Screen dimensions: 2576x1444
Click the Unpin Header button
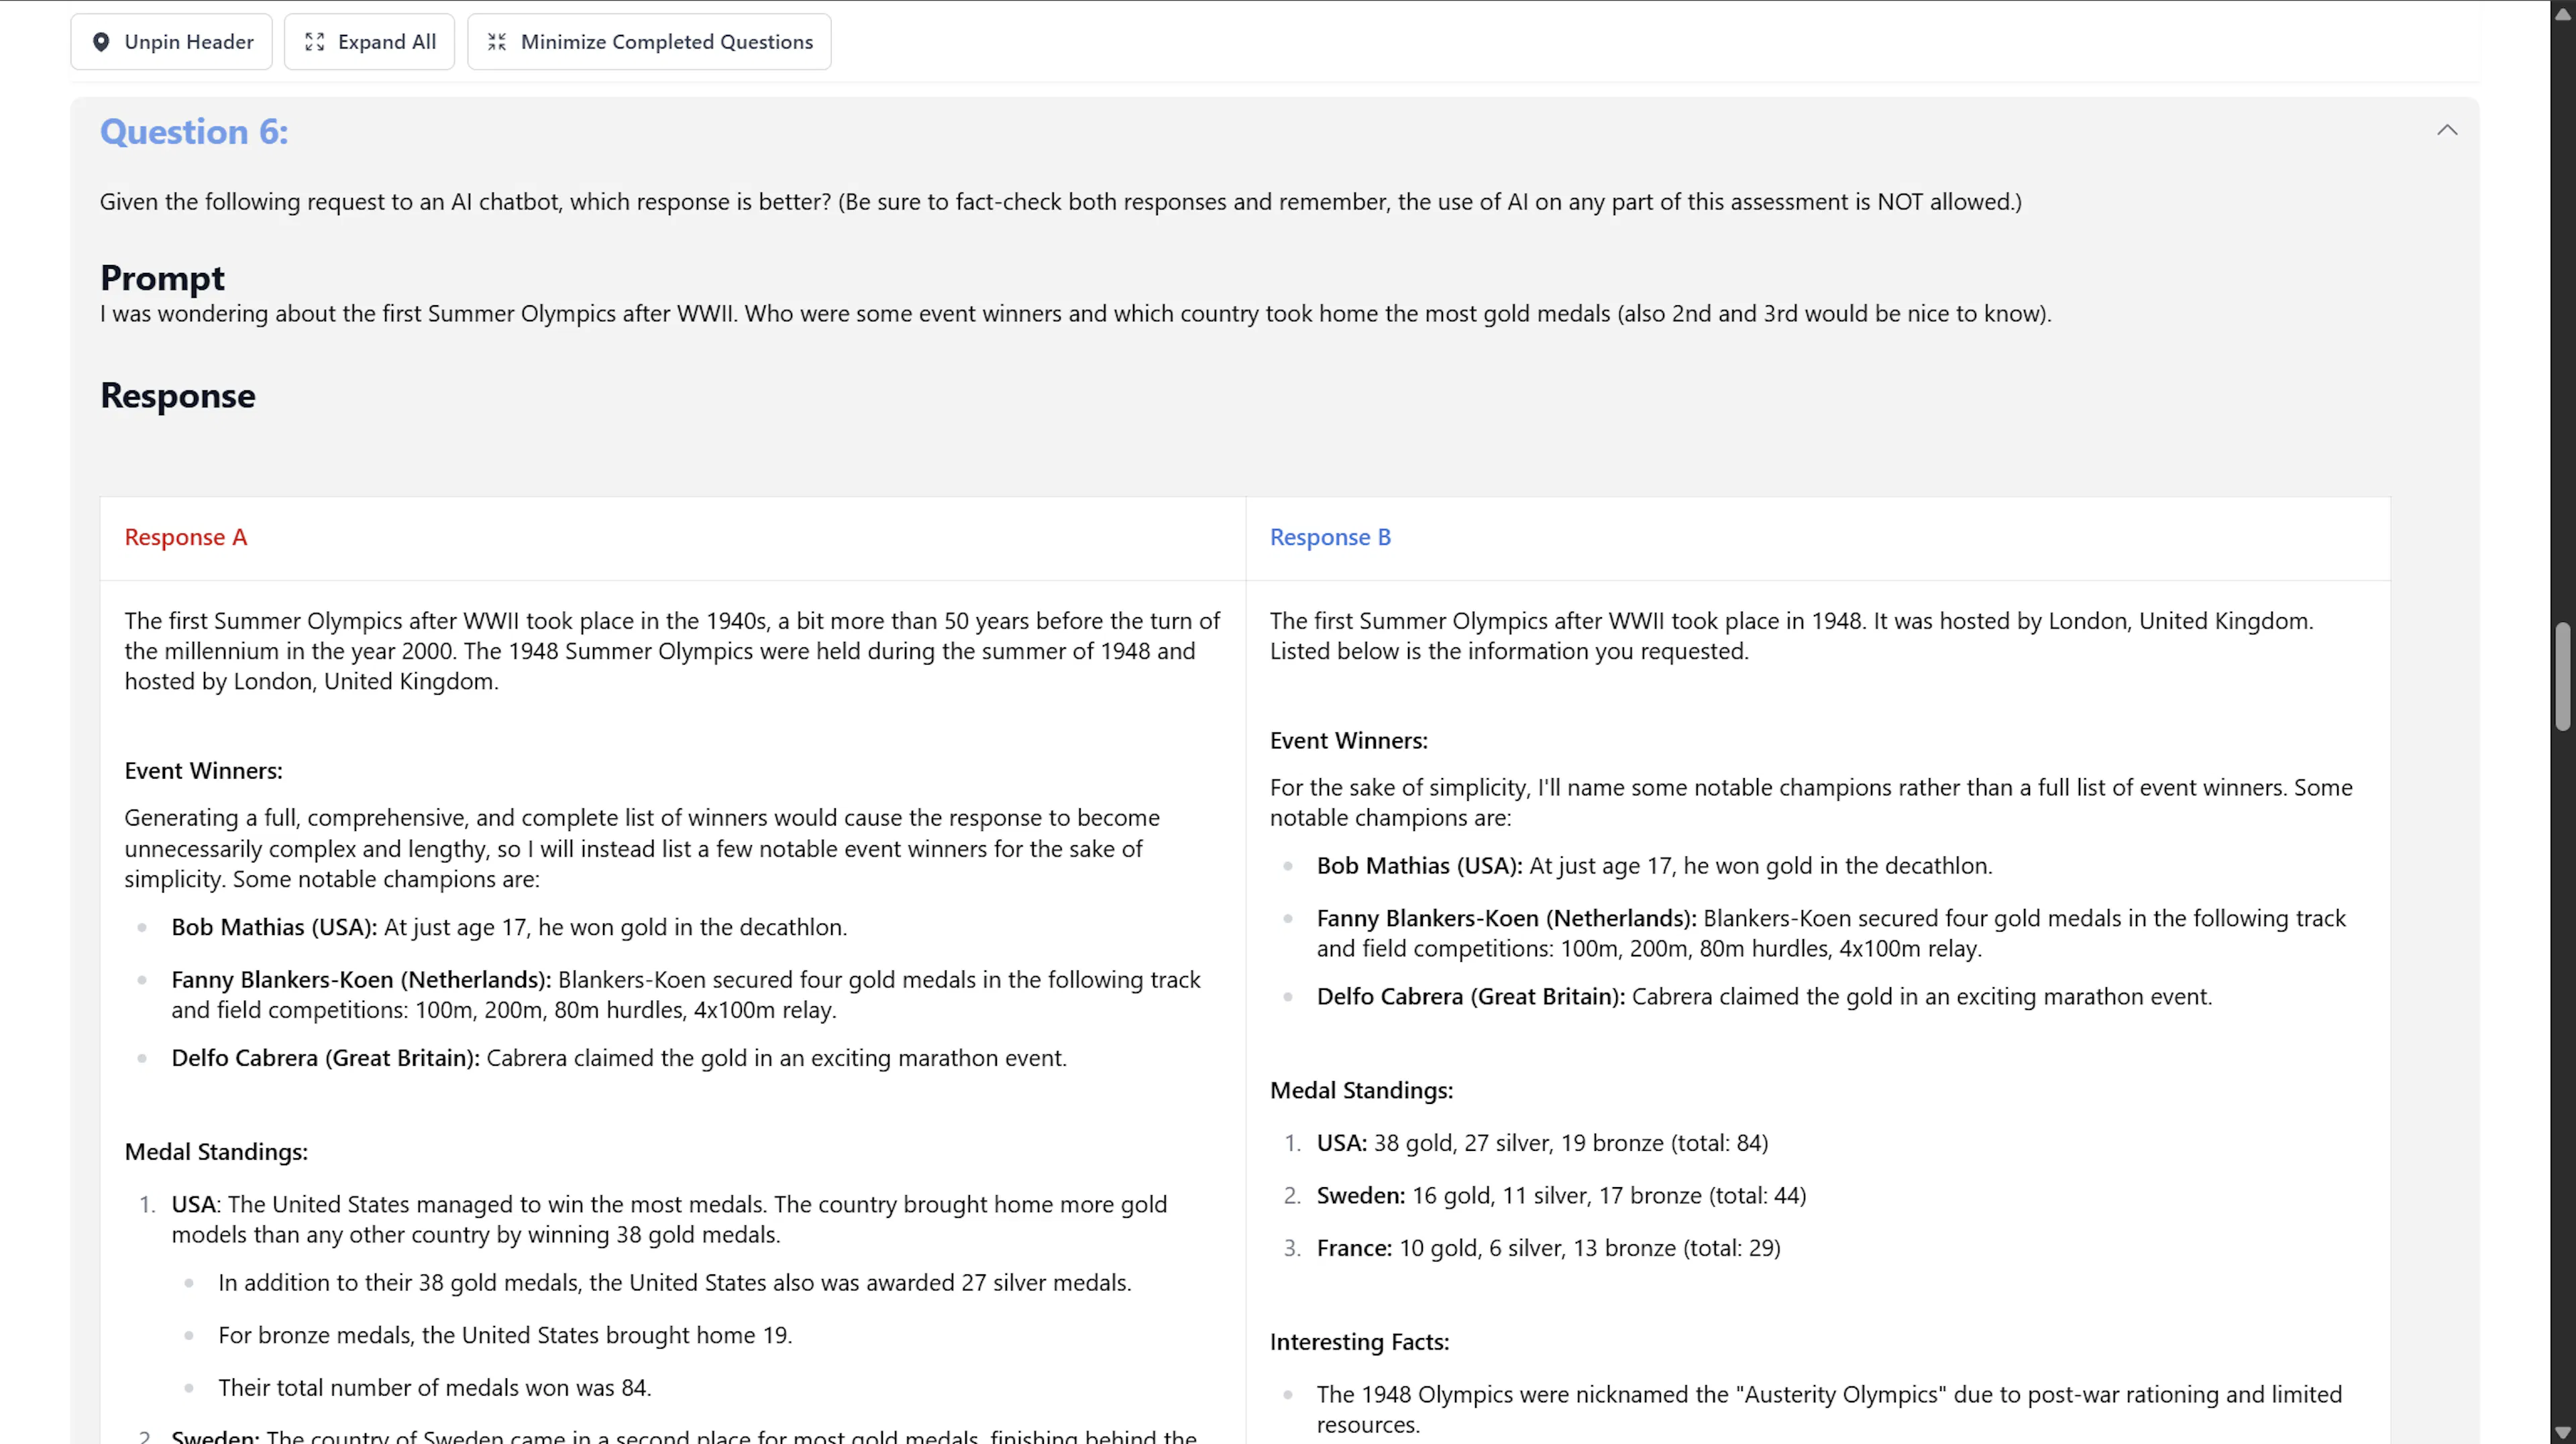(171, 42)
